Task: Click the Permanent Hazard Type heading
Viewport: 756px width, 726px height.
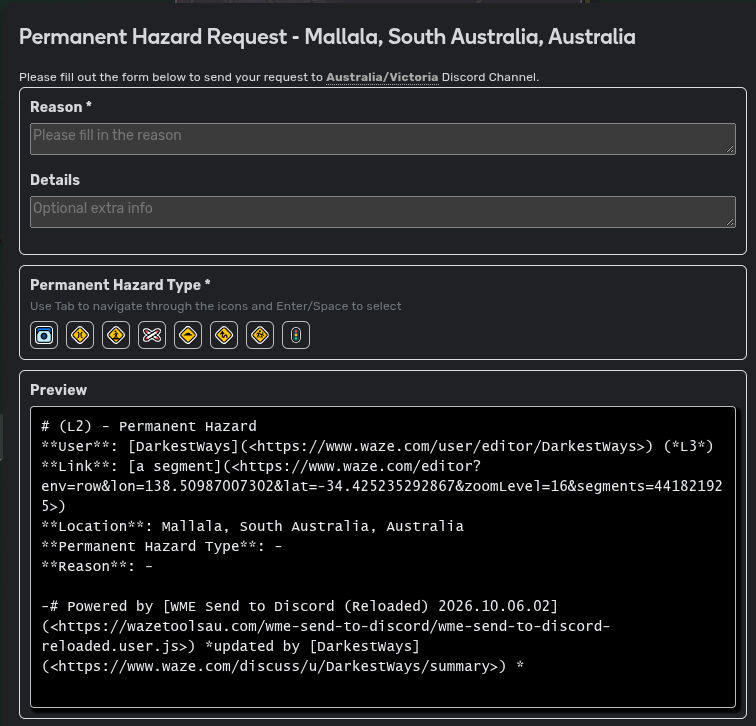Action: click(x=120, y=285)
